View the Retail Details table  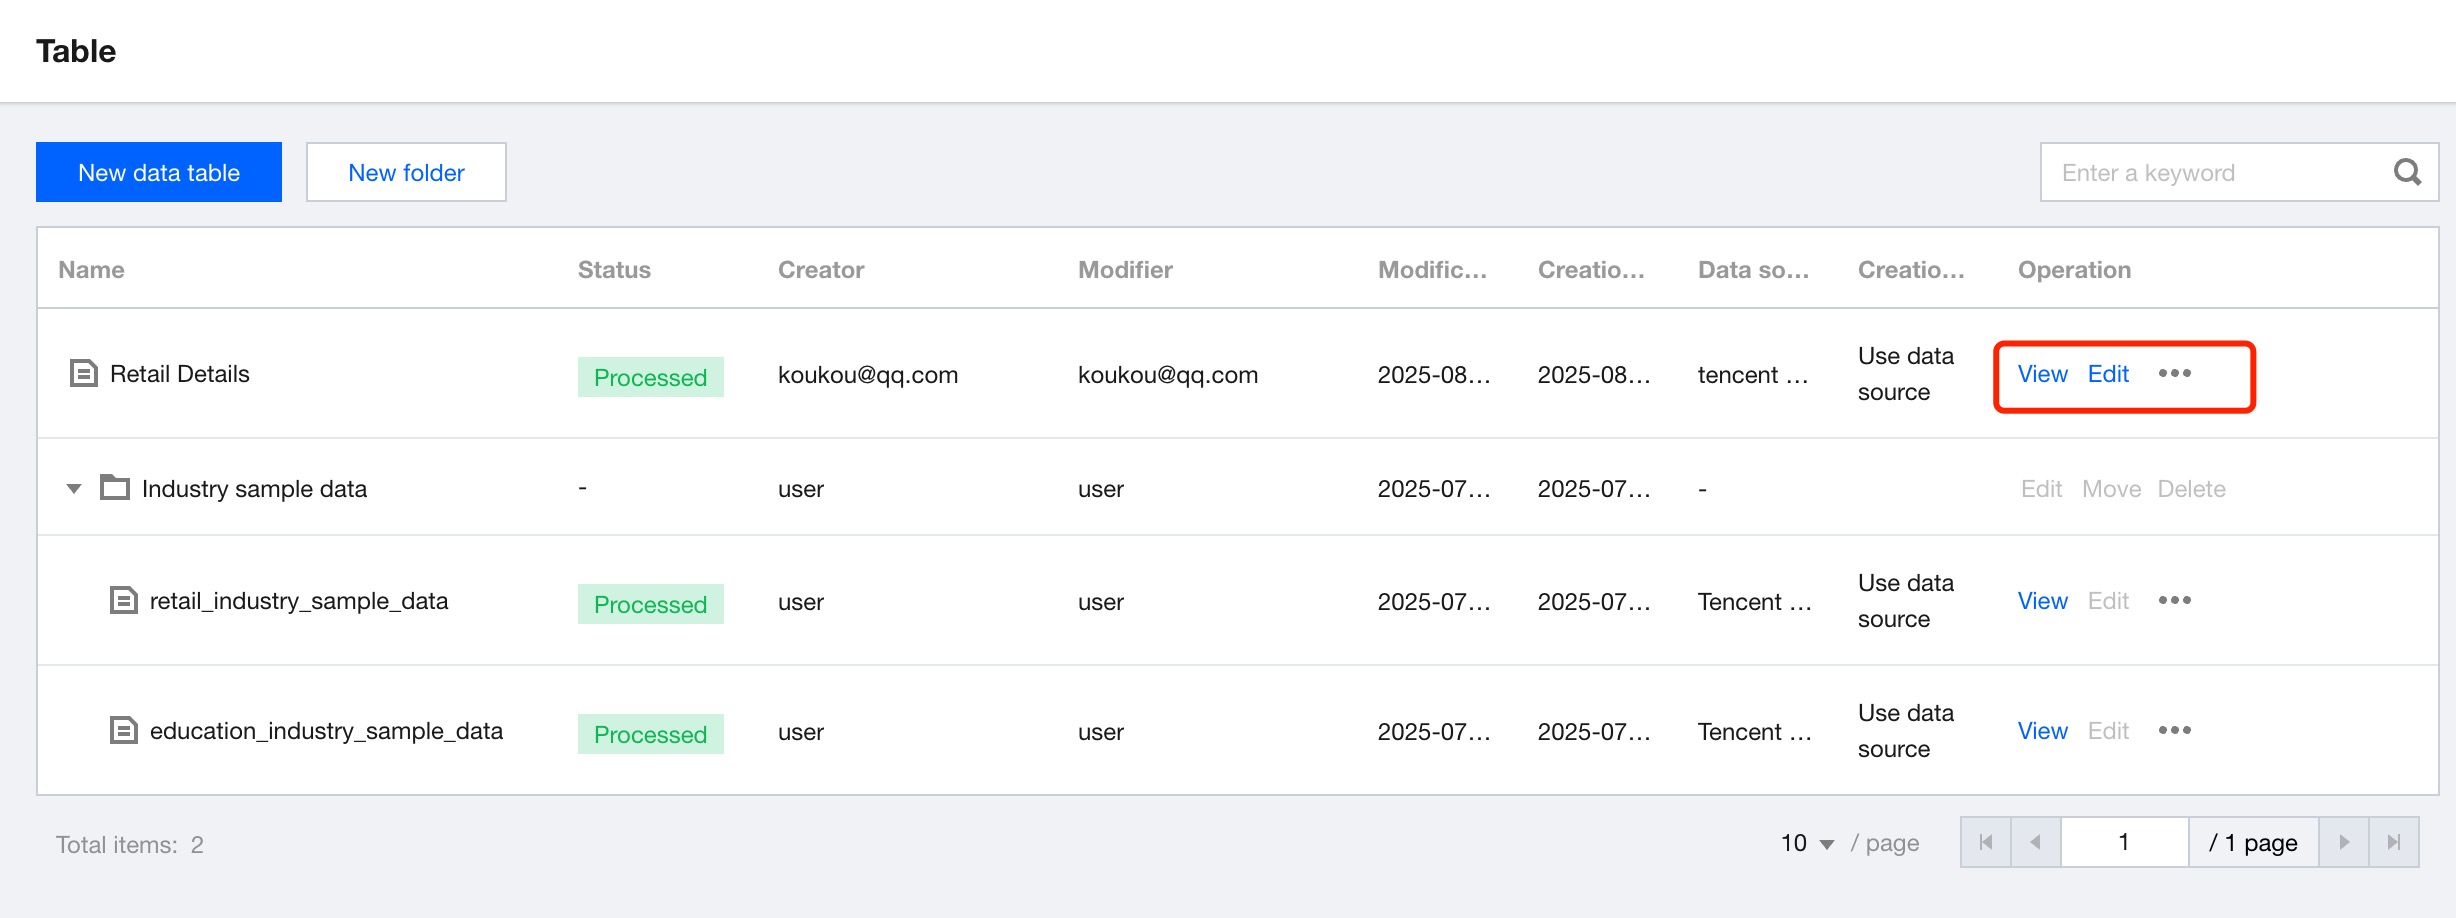pyautogui.click(x=2042, y=374)
